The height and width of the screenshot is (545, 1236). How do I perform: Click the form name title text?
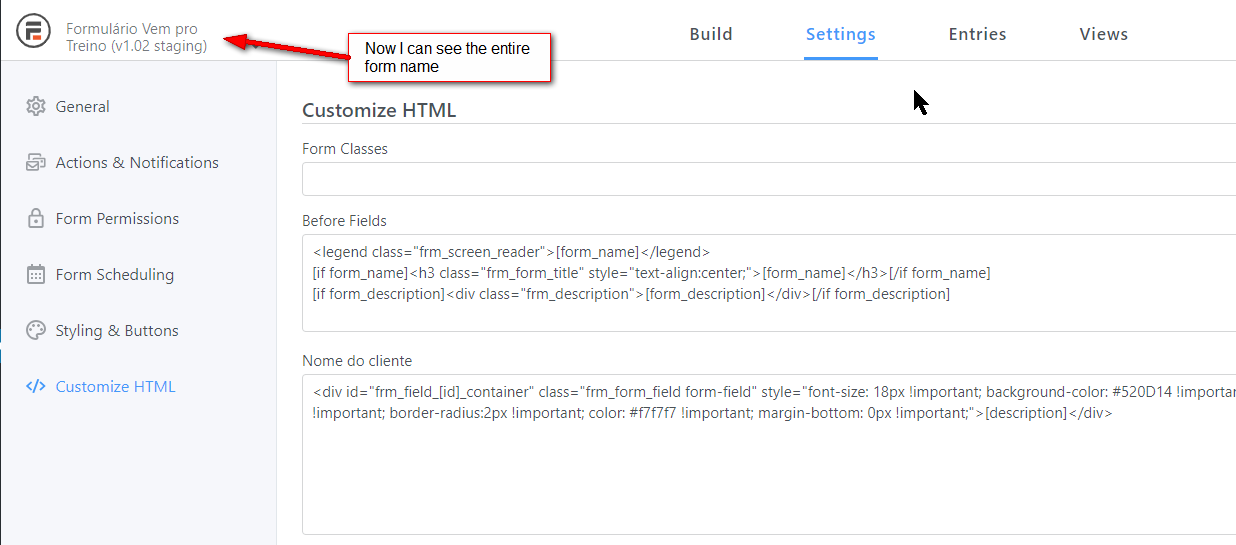pyautogui.click(x=136, y=38)
